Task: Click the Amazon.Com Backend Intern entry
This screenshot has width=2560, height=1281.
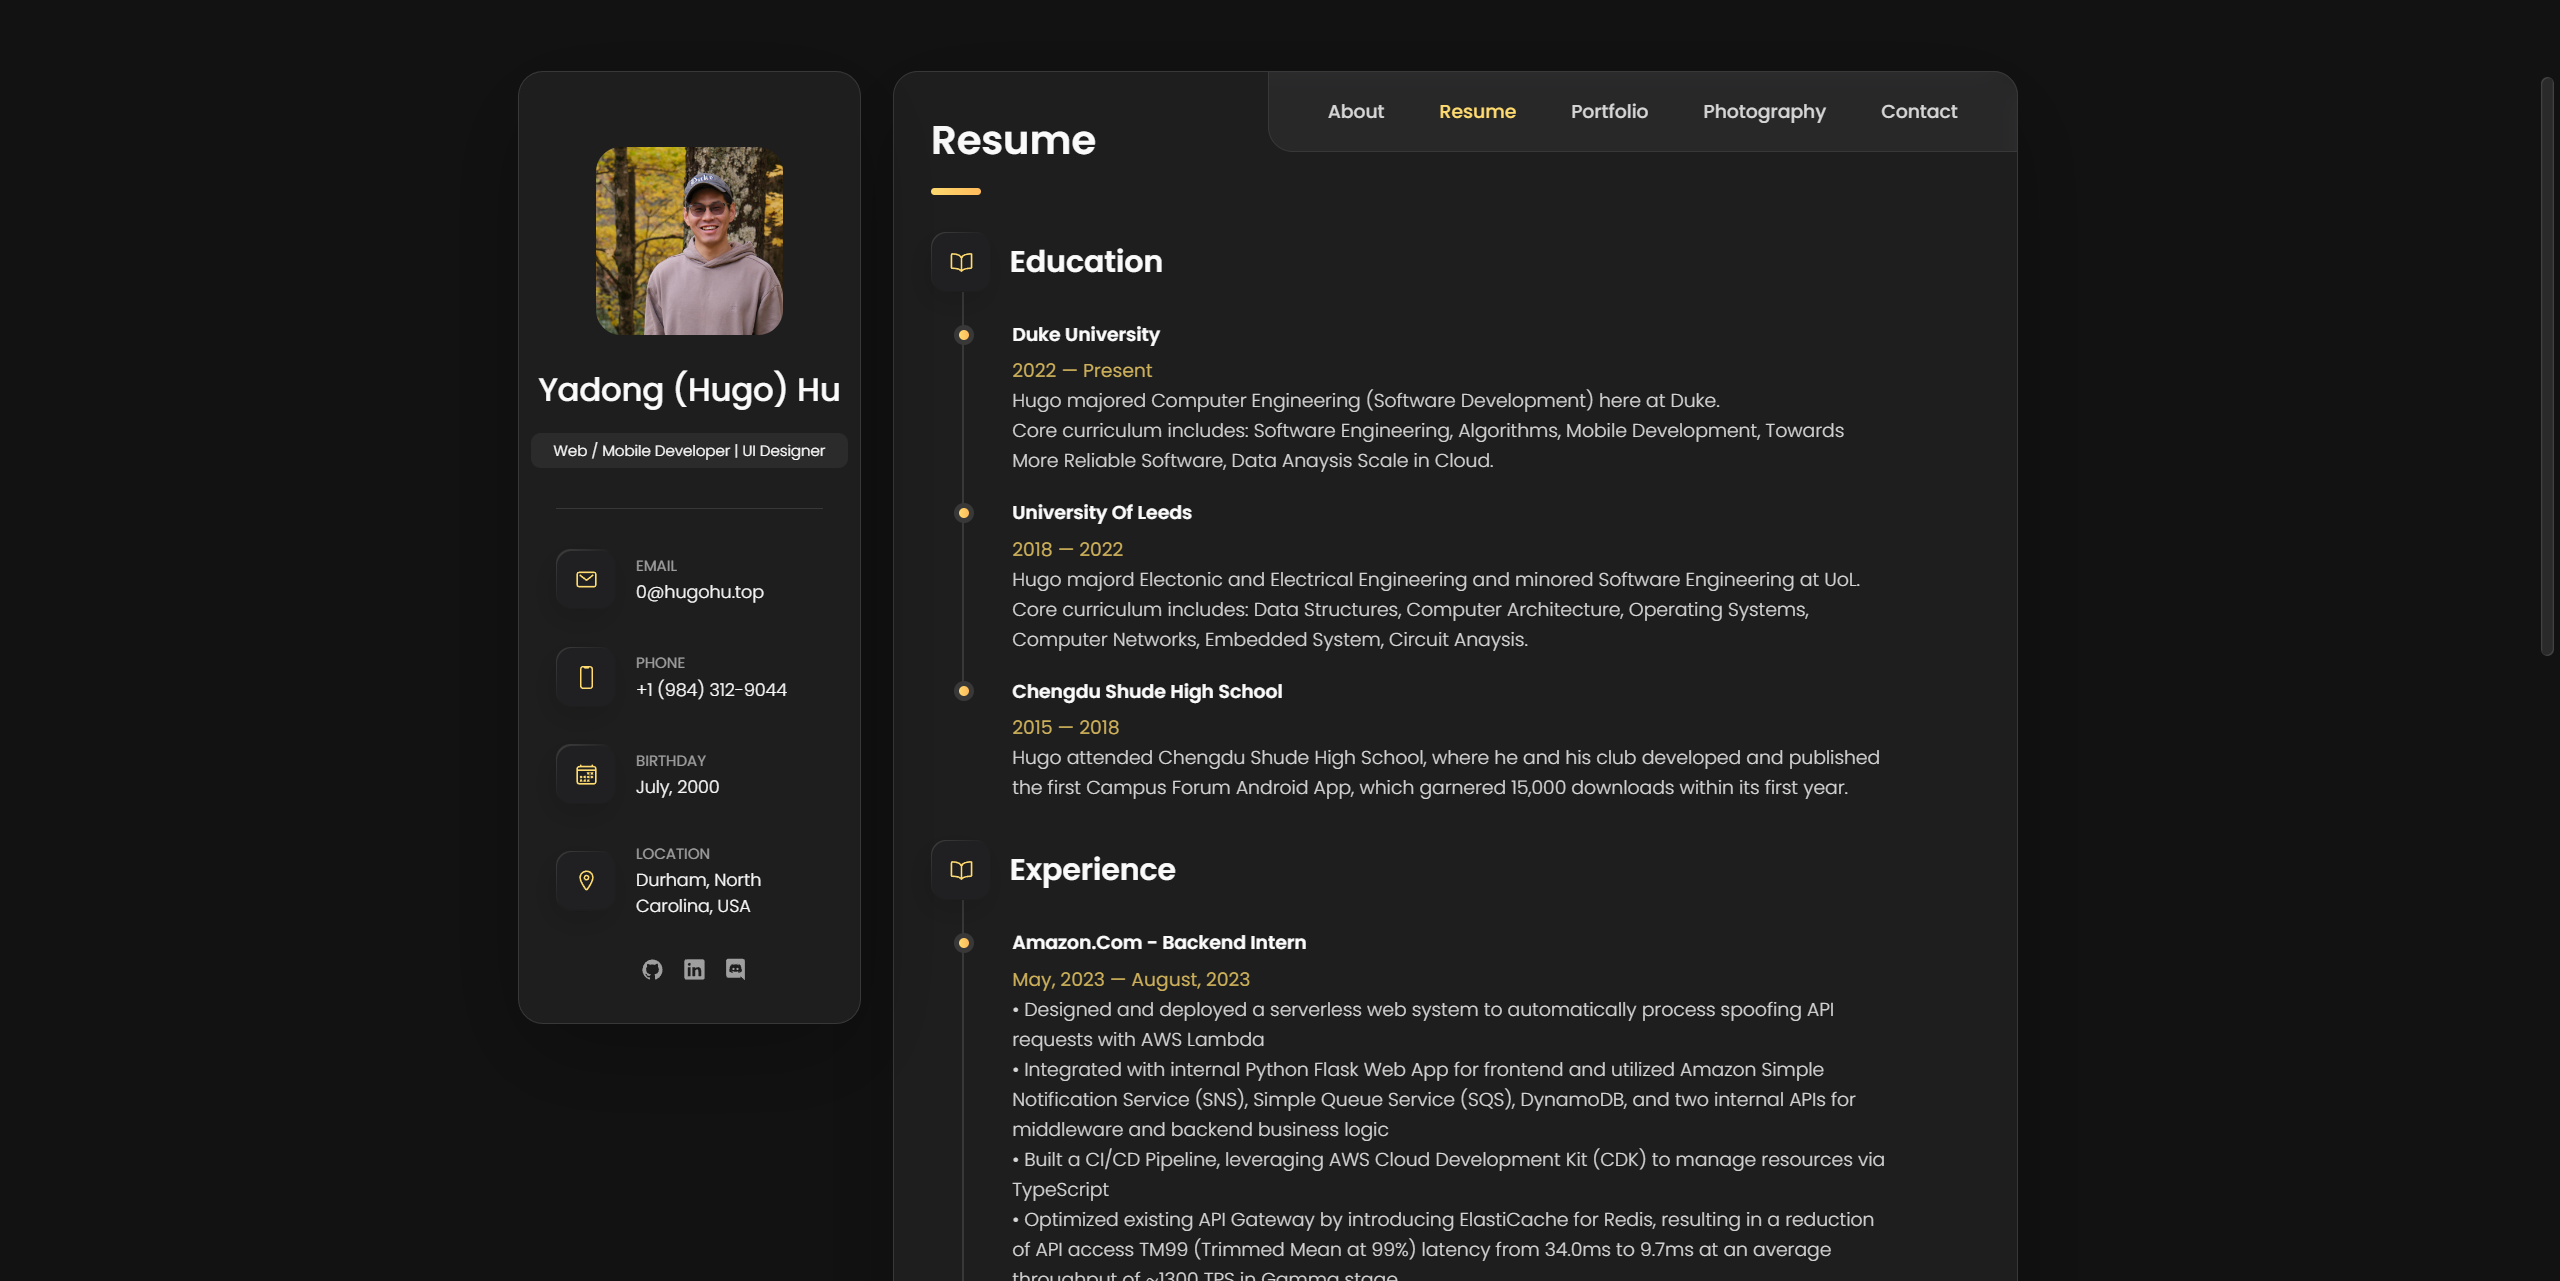Action: pos(1158,943)
